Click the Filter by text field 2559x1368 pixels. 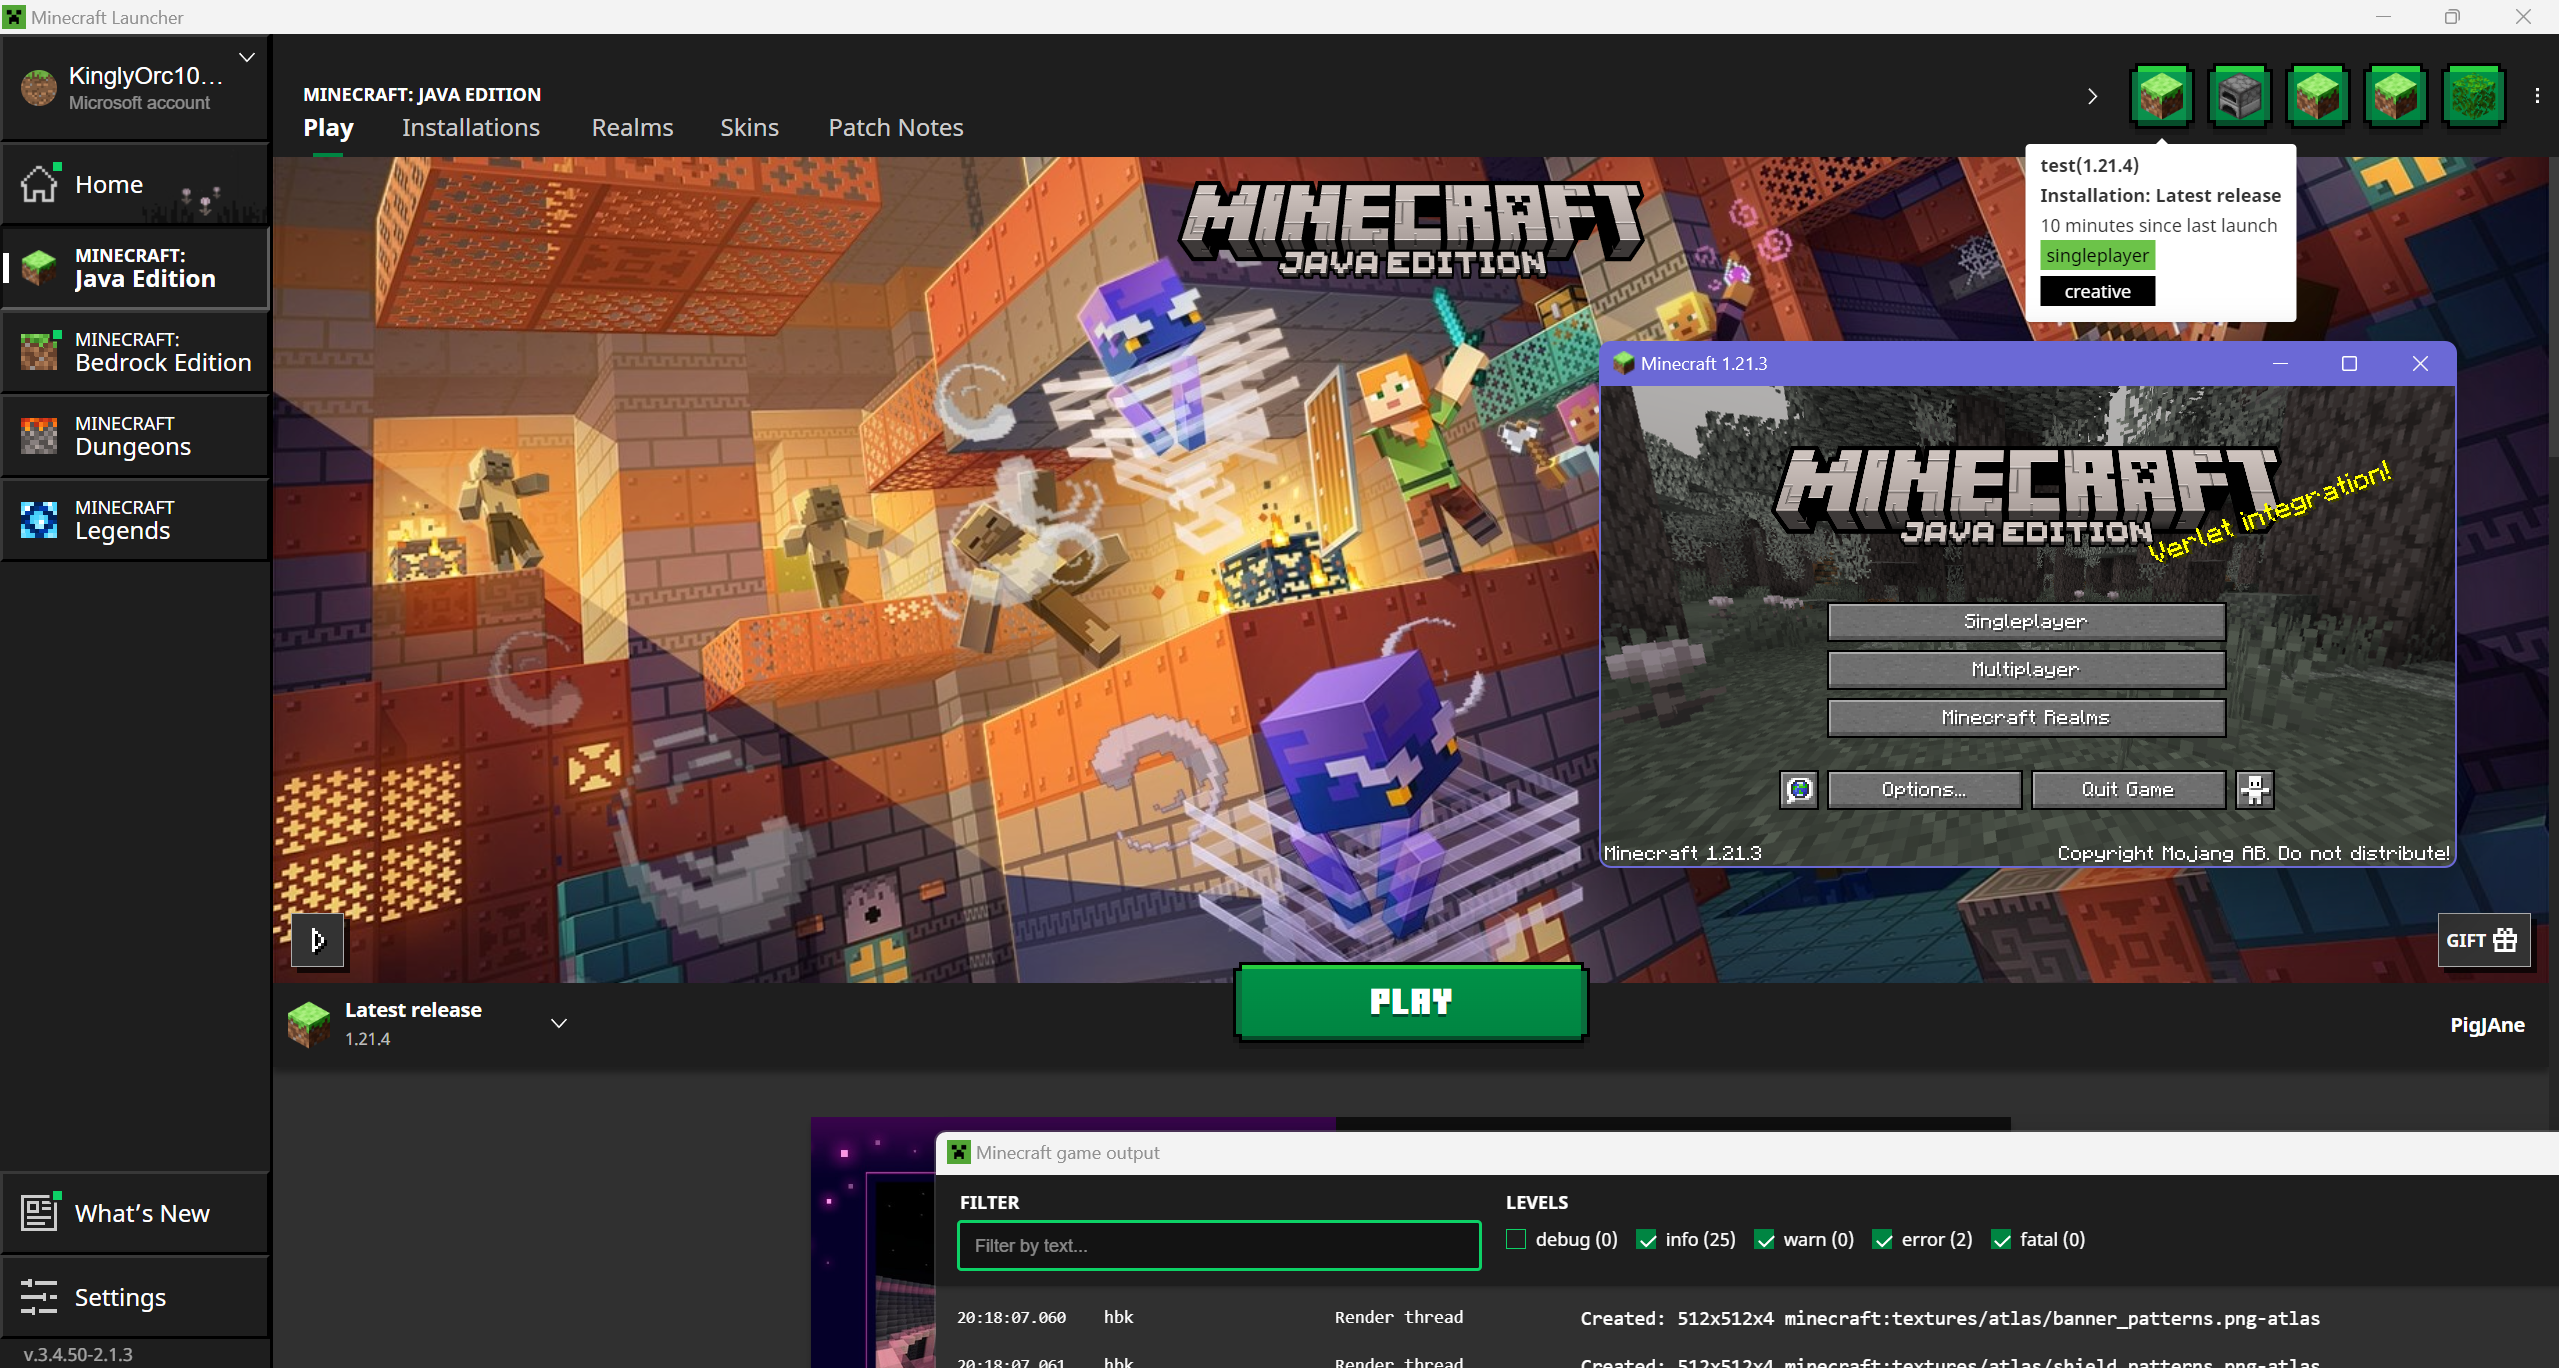pyautogui.click(x=1218, y=1246)
